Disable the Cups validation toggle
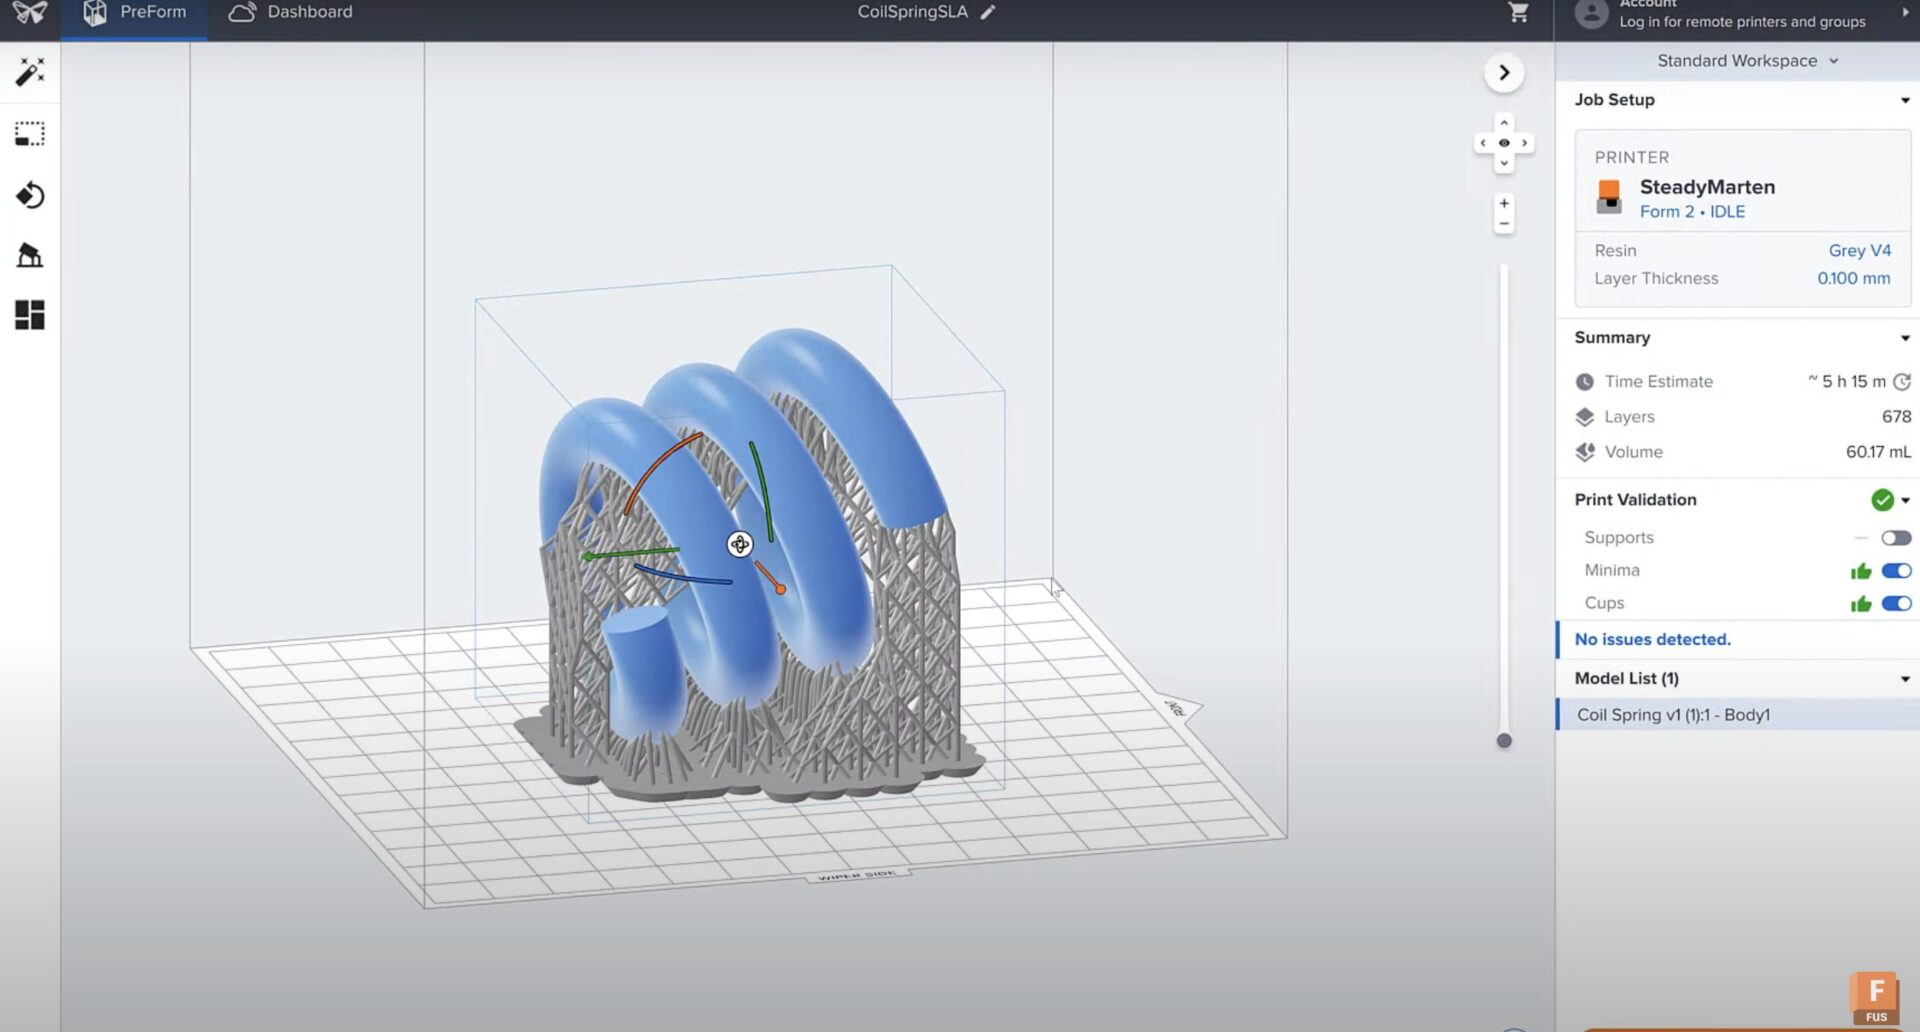The image size is (1920, 1032). pyautogui.click(x=1896, y=603)
